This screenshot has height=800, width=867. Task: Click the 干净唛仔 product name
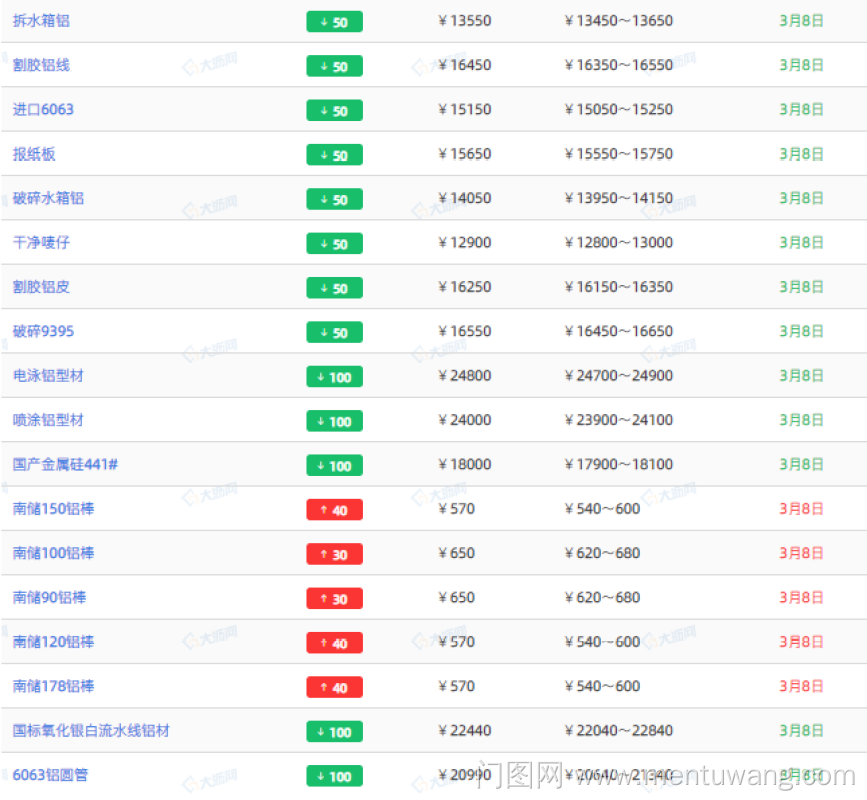click(x=41, y=242)
